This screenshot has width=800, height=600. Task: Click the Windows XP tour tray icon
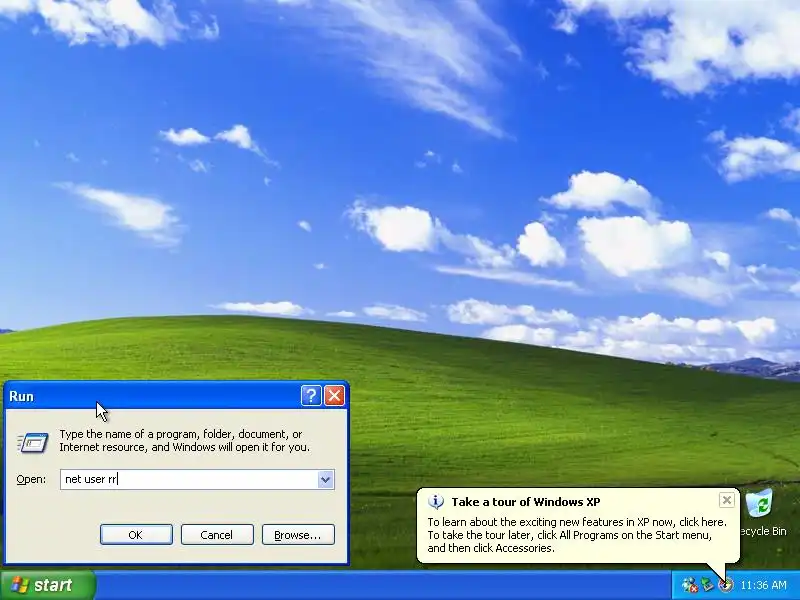click(726, 585)
